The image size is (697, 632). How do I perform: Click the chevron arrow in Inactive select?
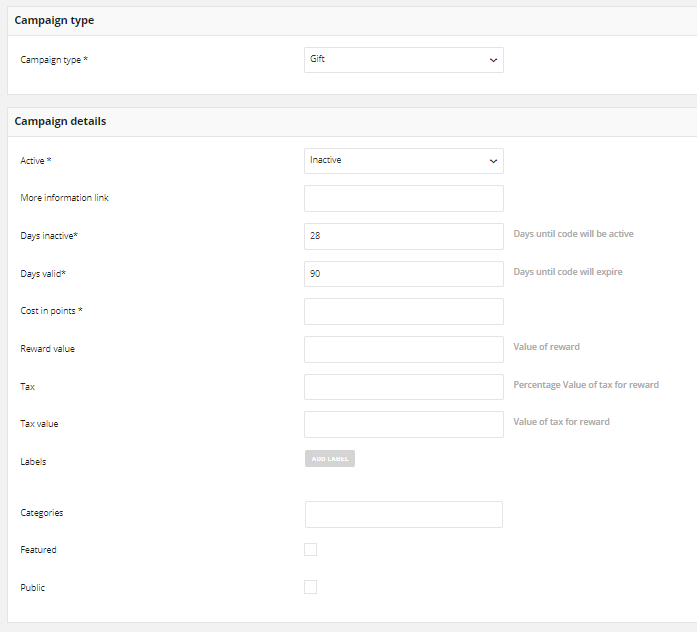coord(493,161)
